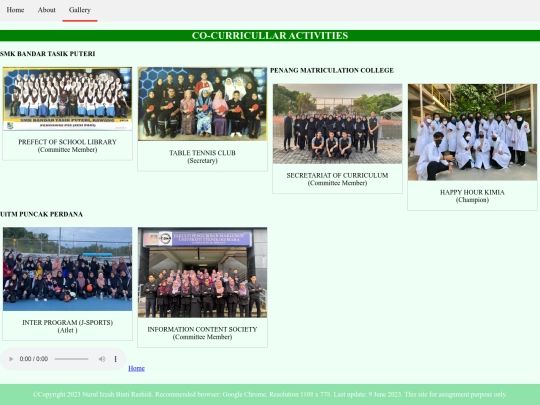
Task: Click the PENANG MATRICULATION COLLEGE heading
Action: 332,70
